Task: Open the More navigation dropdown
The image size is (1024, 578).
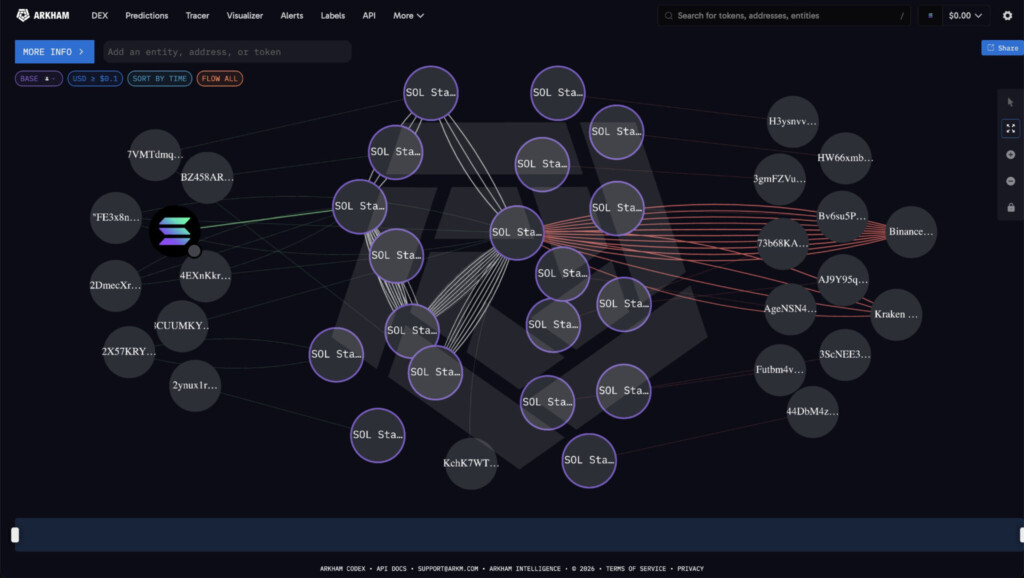Action: pyautogui.click(x=408, y=16)
